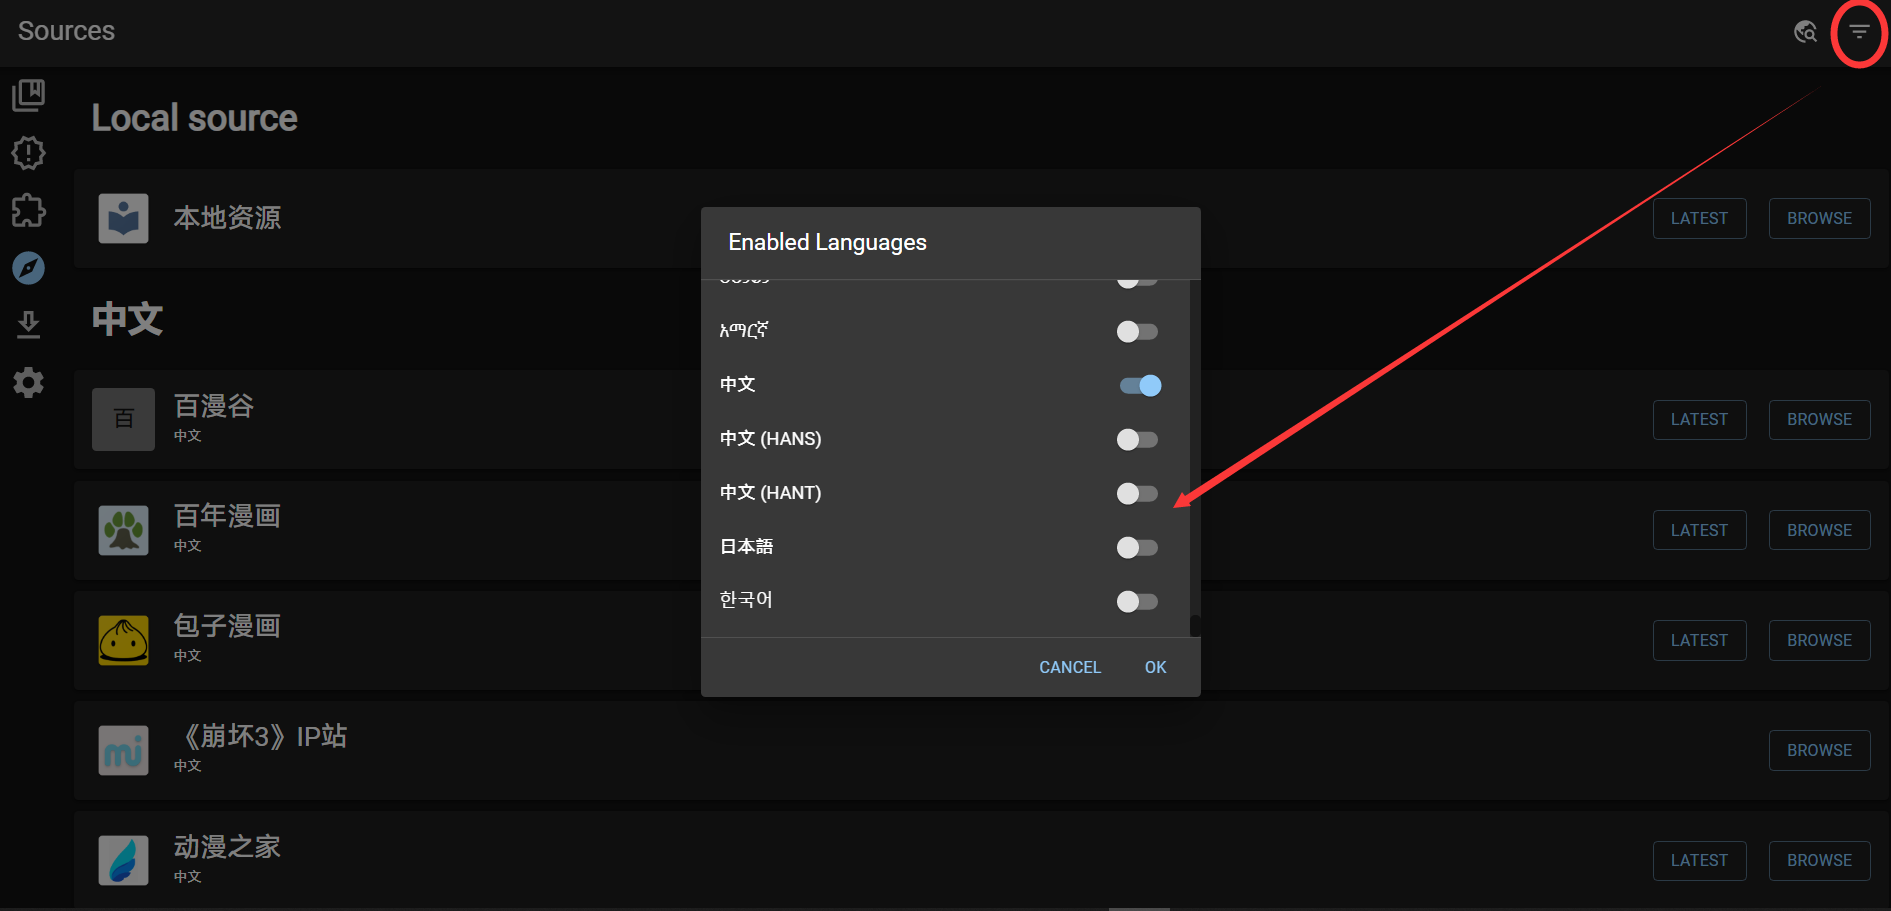Click LATEST for 百漫谷
Image resolution: width=1891 pixels, height=911 pixels.
tap(1699, 419)
